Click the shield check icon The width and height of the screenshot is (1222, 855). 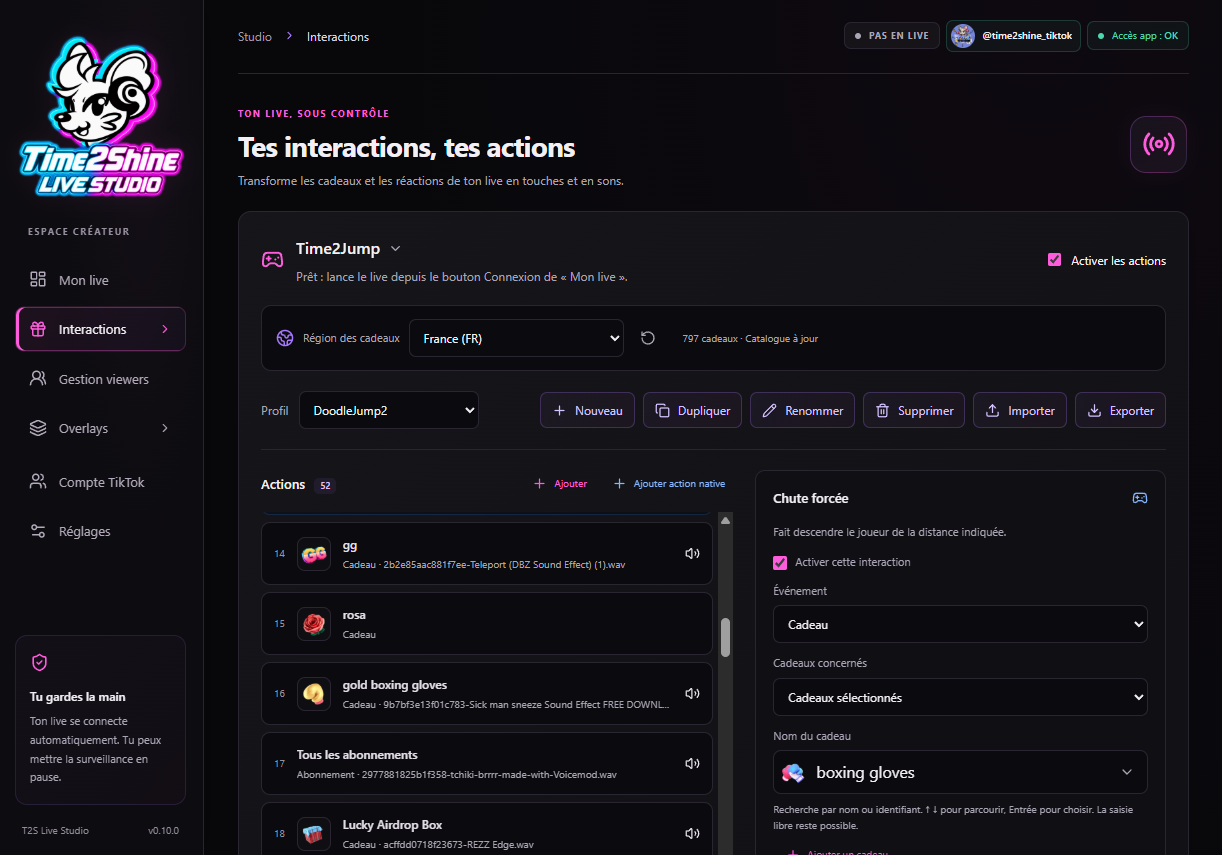pyautogui.click(x=40, y=662)
